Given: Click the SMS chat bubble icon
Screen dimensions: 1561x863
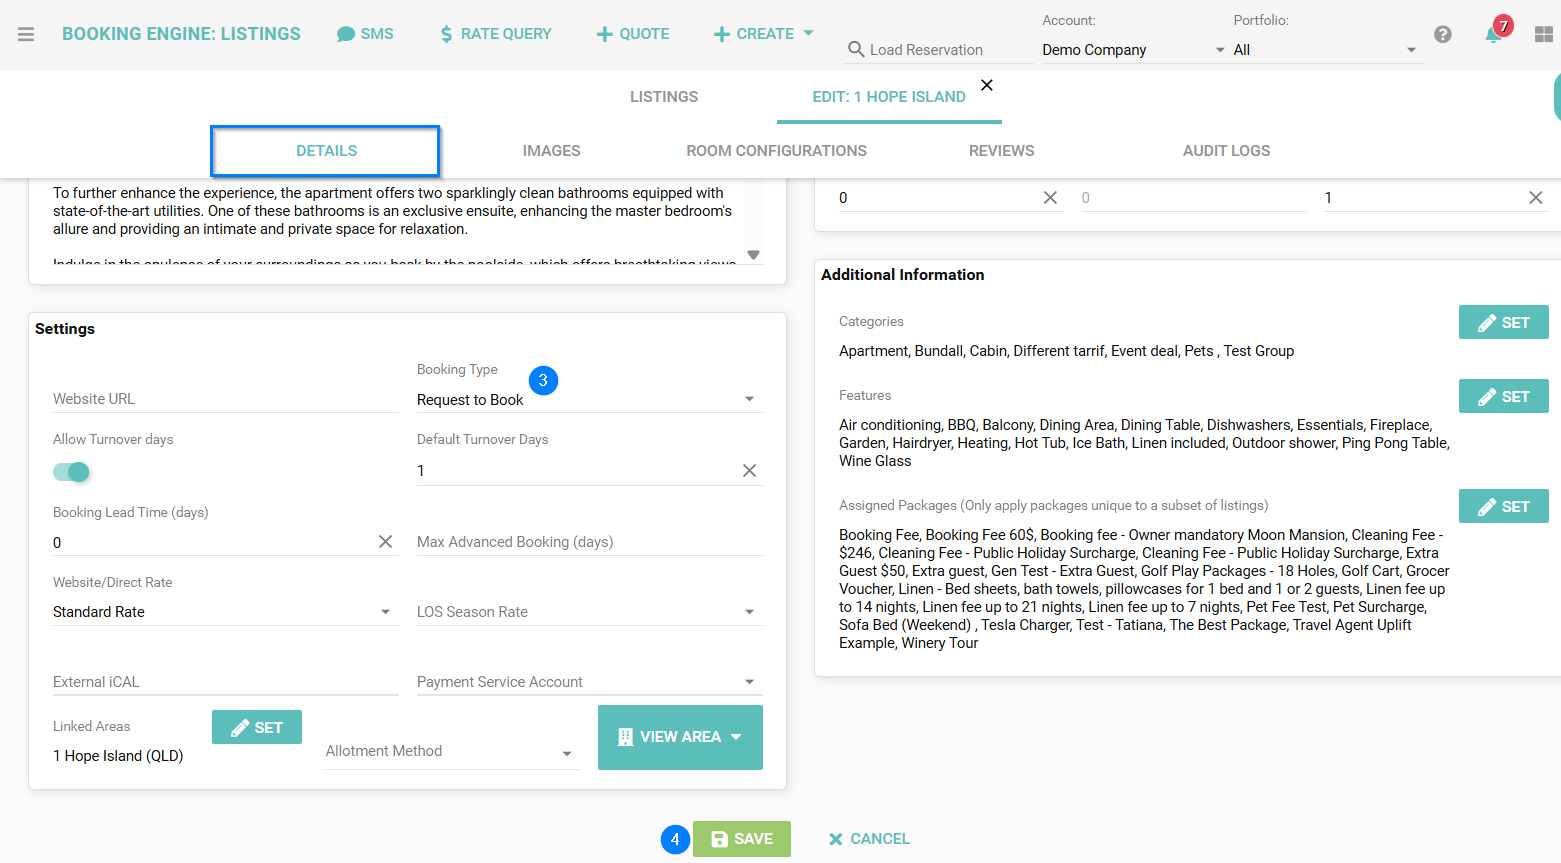Looking at the screenshot, I should (346, 34).
